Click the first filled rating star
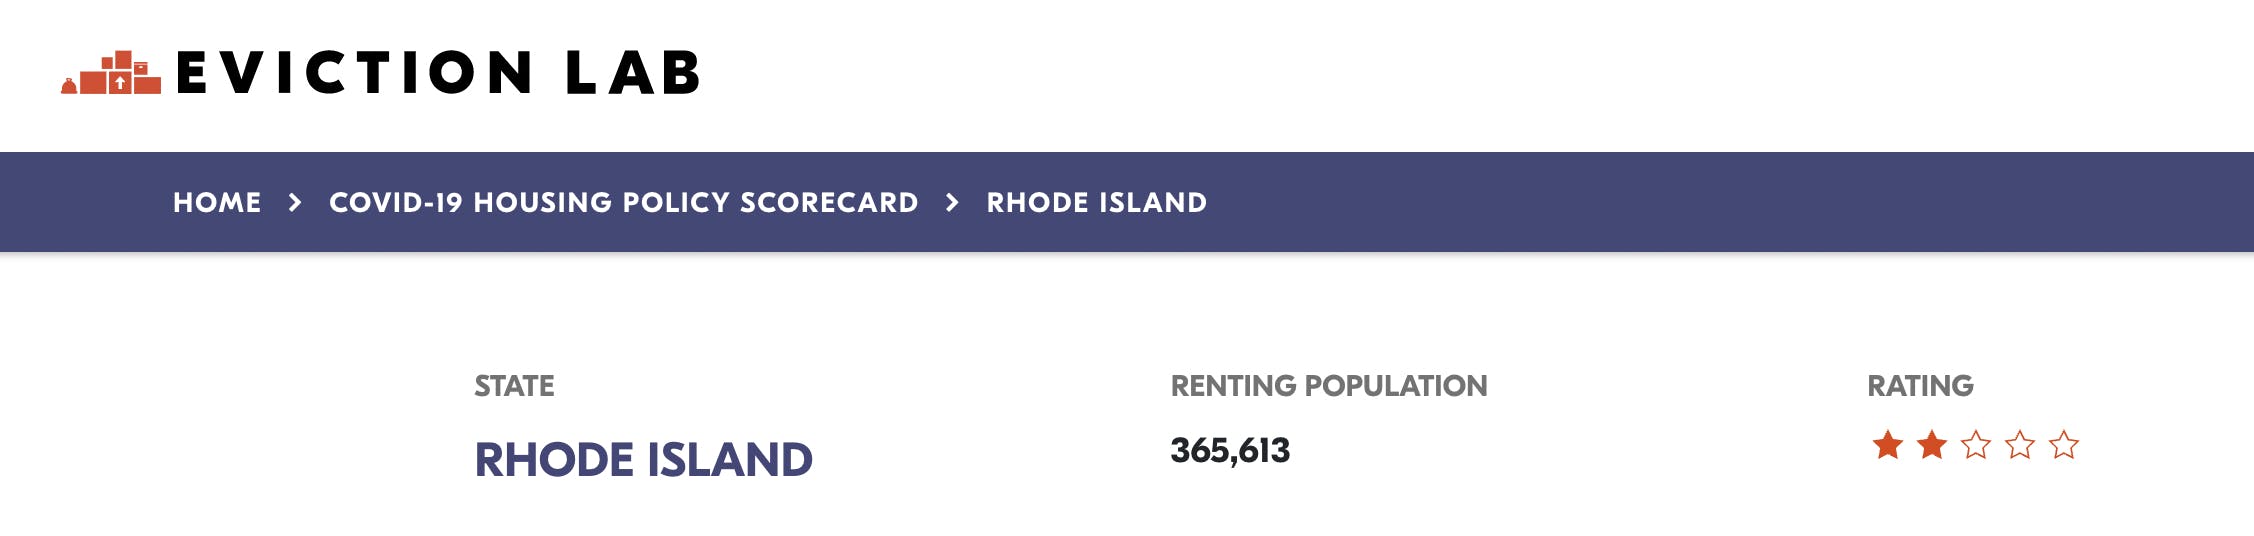2254x536 pixels. tap(1888, 445)
